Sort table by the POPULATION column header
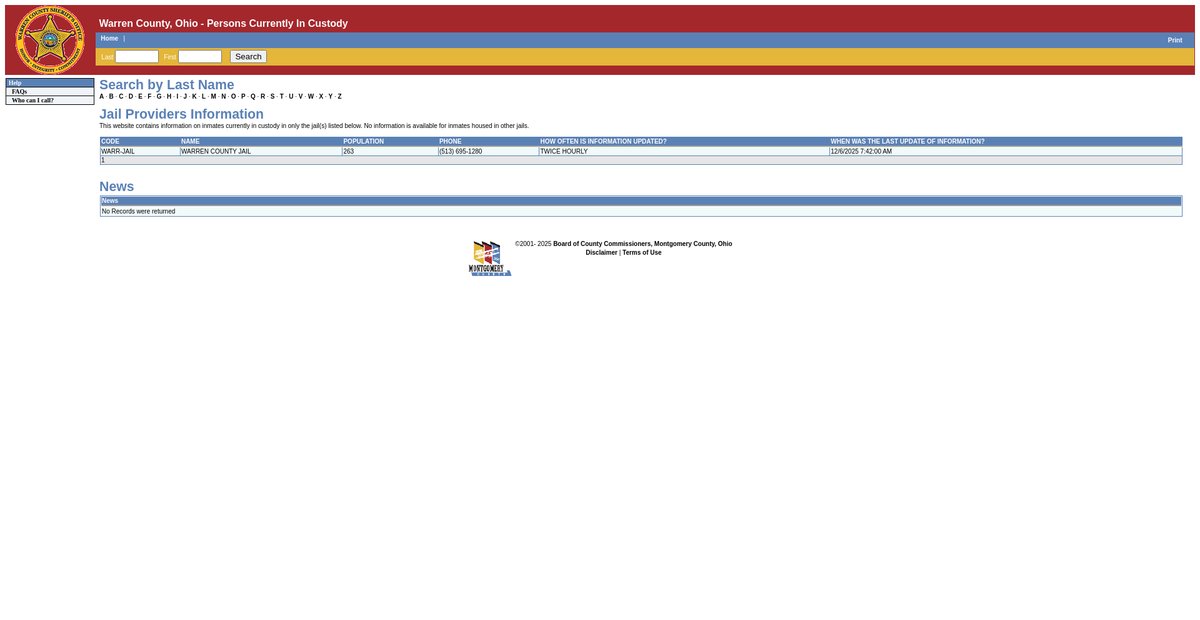 tap(363, 142)
